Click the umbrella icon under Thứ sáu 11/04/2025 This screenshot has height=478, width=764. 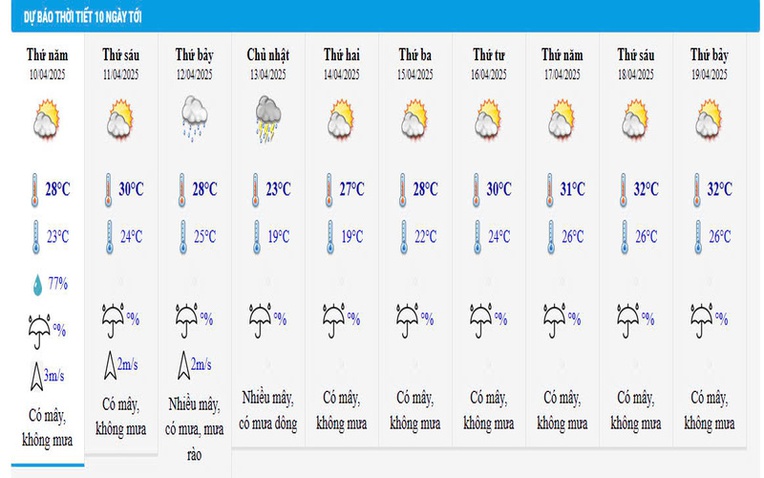(113, 321)
